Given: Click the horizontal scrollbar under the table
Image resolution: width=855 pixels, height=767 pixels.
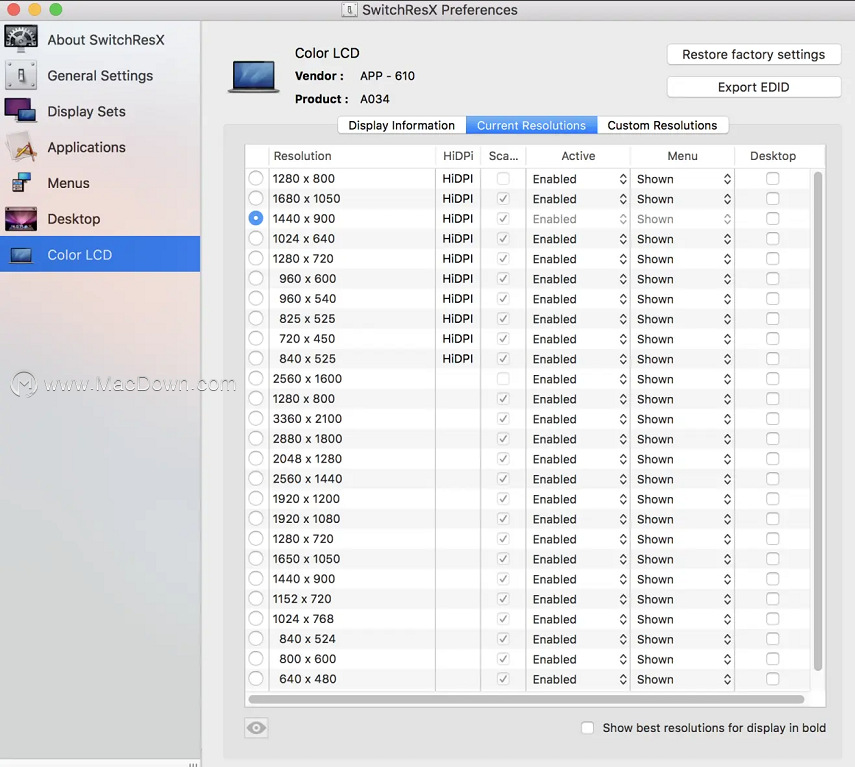Looking at the screenshot, I should tap(526, 699).
